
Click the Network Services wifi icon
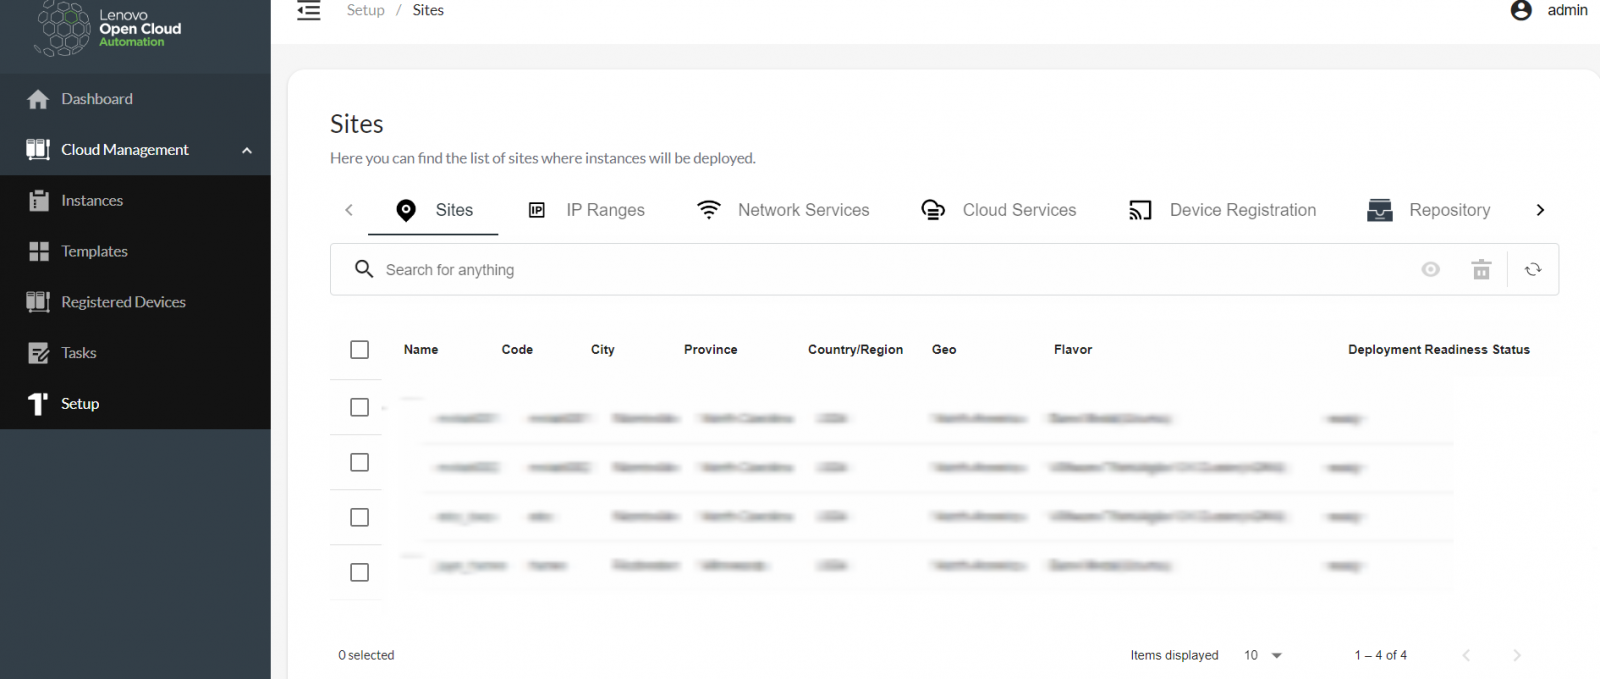pyautogui.click(x=709, y=210)
